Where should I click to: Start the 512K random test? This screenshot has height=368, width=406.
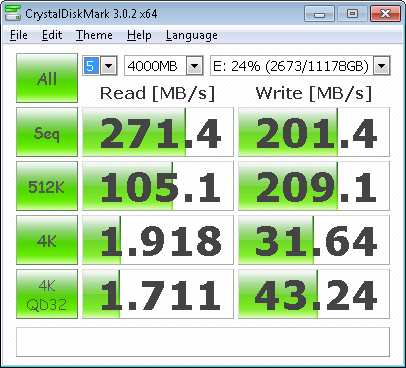coord(47,186)
